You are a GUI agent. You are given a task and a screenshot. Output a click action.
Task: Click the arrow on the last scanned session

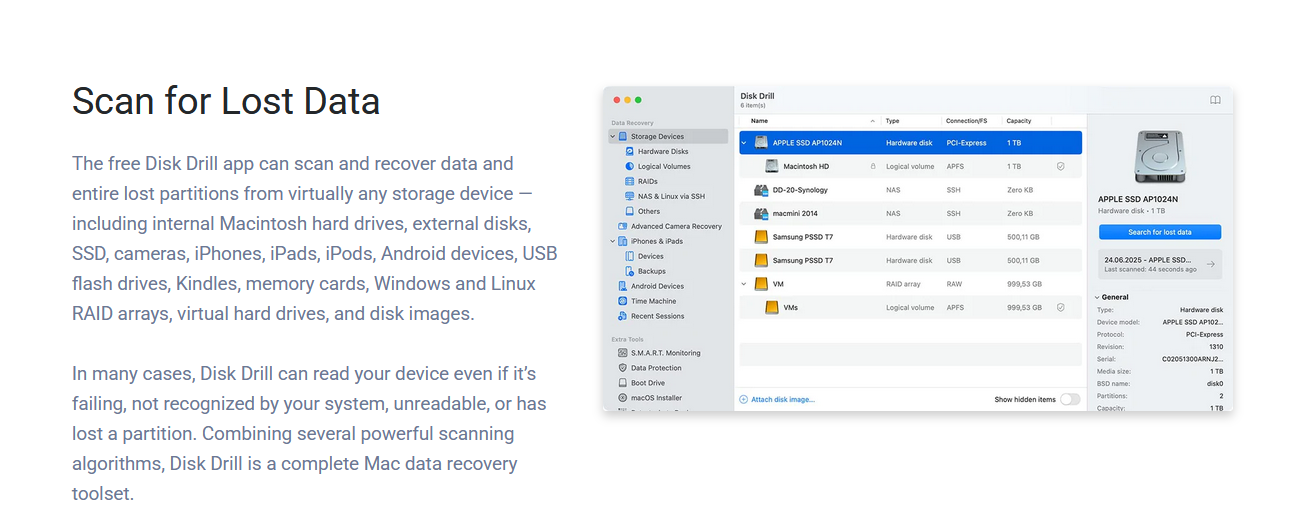(1210, 264)
